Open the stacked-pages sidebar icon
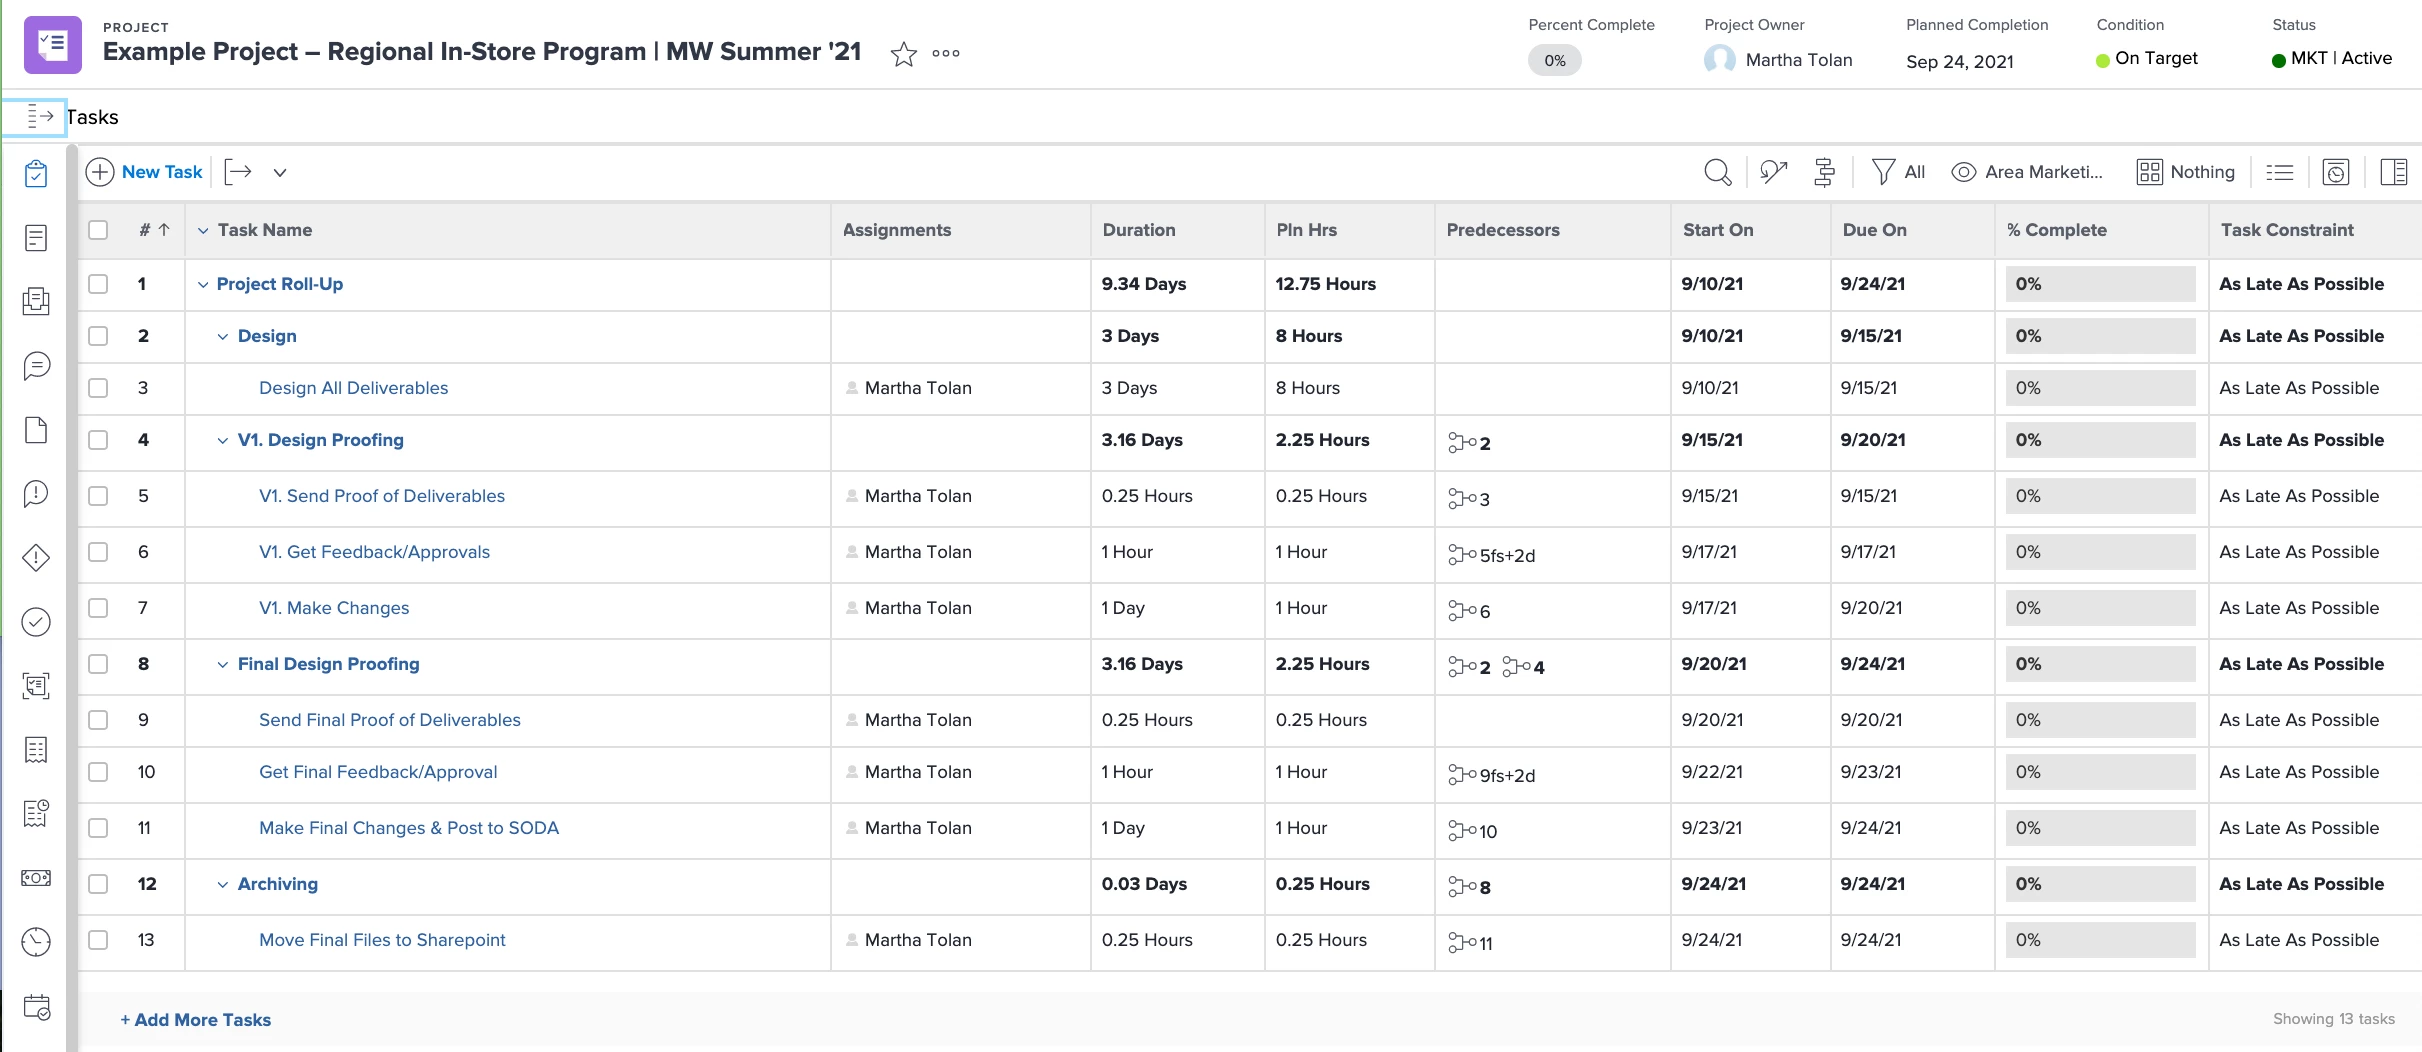The width and height of the screenshot is (2422, 1052). (36, 302)
